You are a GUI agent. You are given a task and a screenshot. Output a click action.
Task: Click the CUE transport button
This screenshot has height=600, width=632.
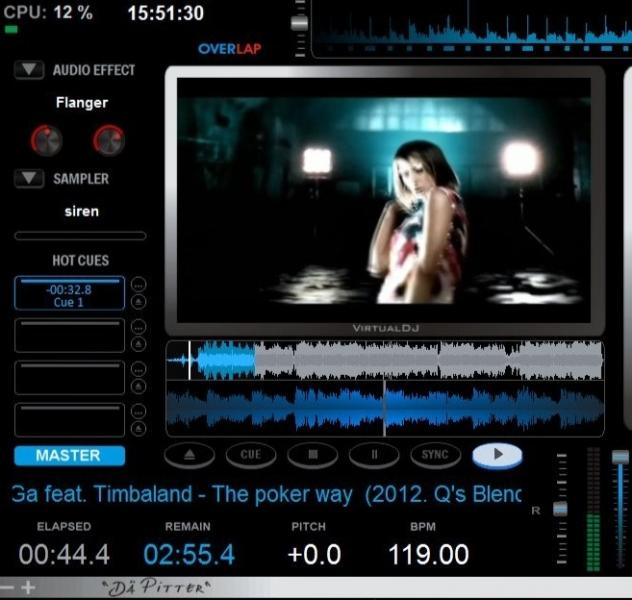coord(251,455)
